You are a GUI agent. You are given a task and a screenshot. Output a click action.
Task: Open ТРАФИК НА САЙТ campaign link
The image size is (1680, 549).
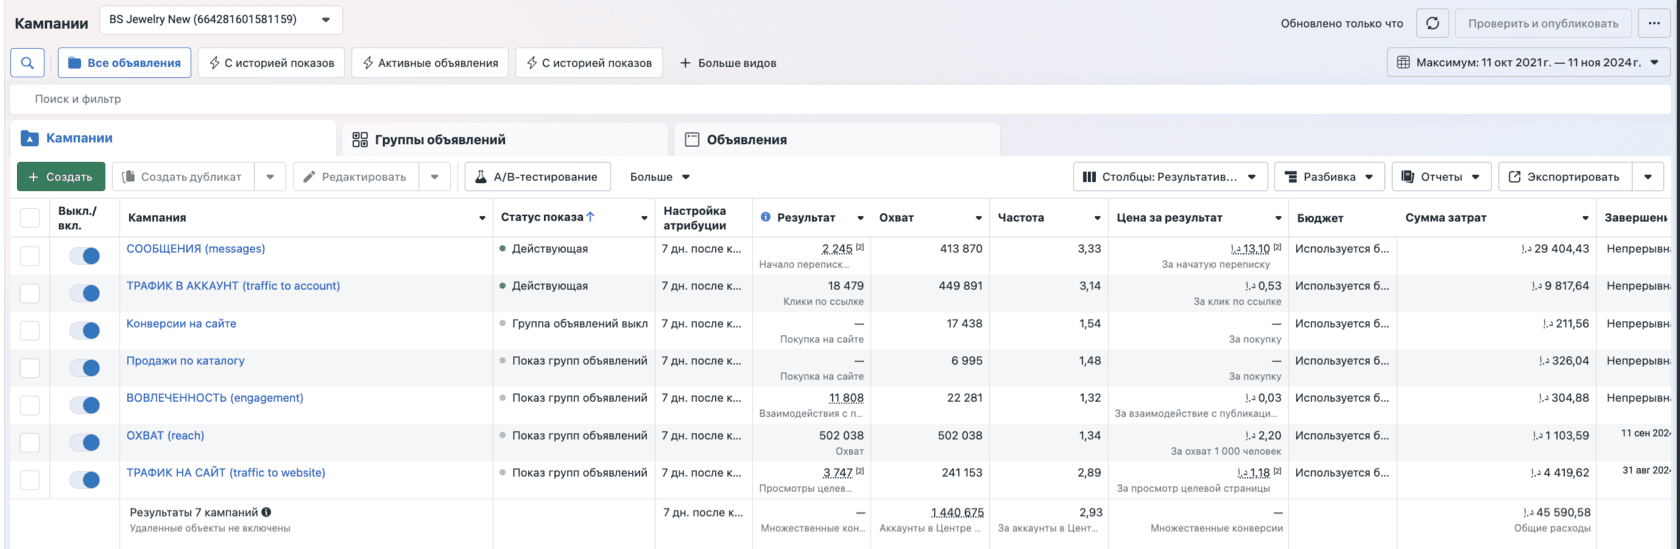point(226,473)
